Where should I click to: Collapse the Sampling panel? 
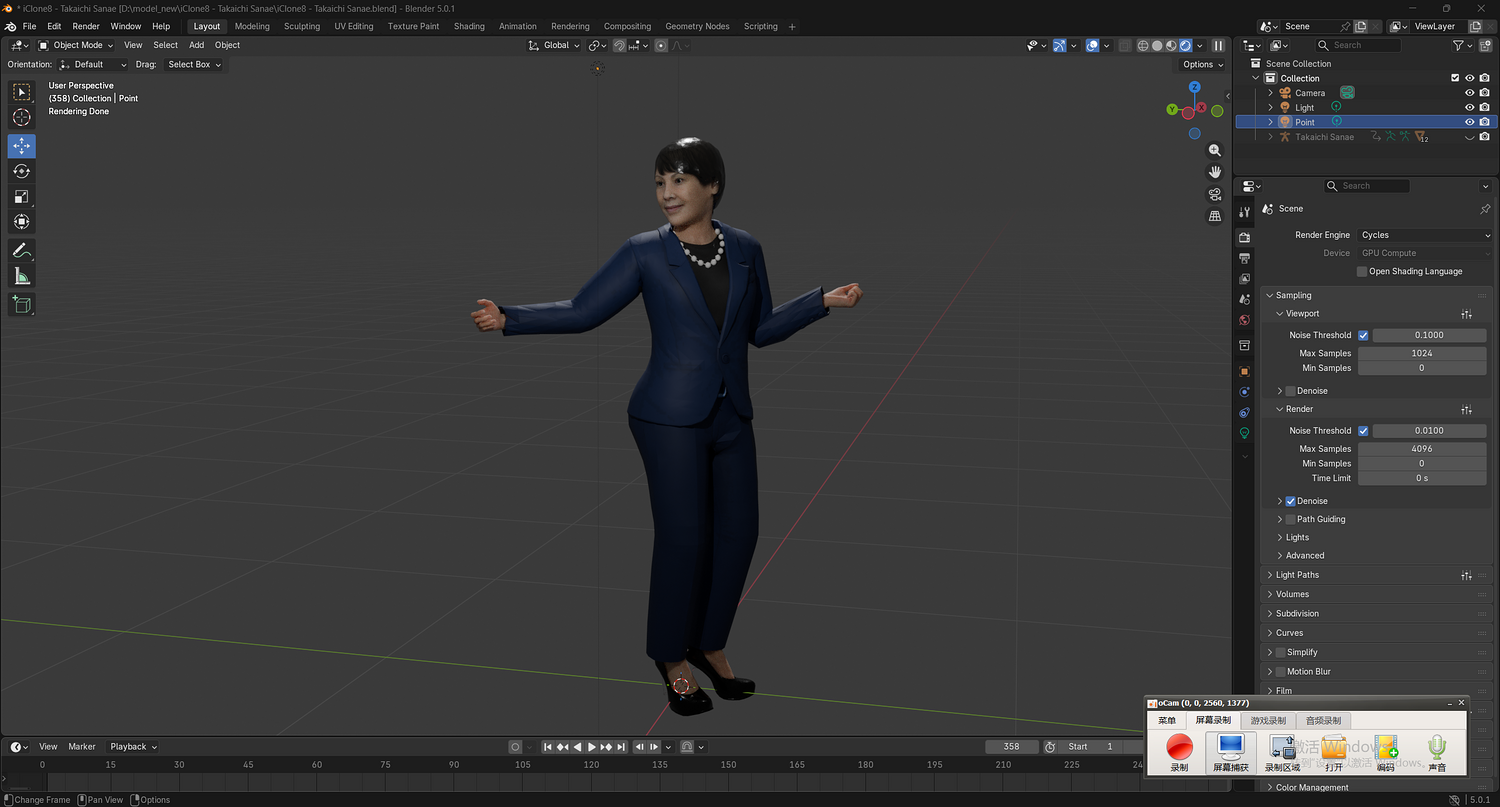coord(1293,295)
